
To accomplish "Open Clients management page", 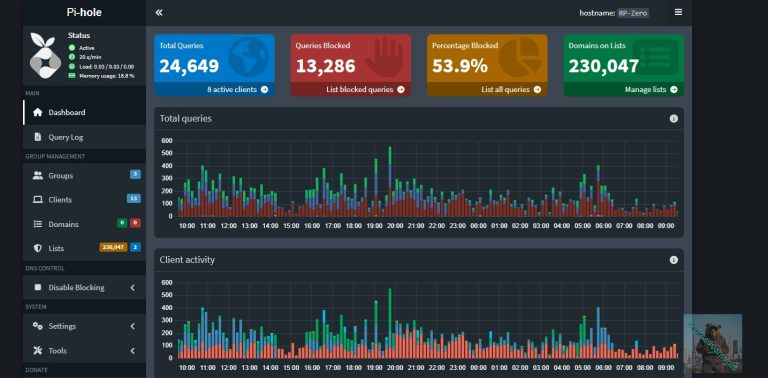I will click(84, 200).
